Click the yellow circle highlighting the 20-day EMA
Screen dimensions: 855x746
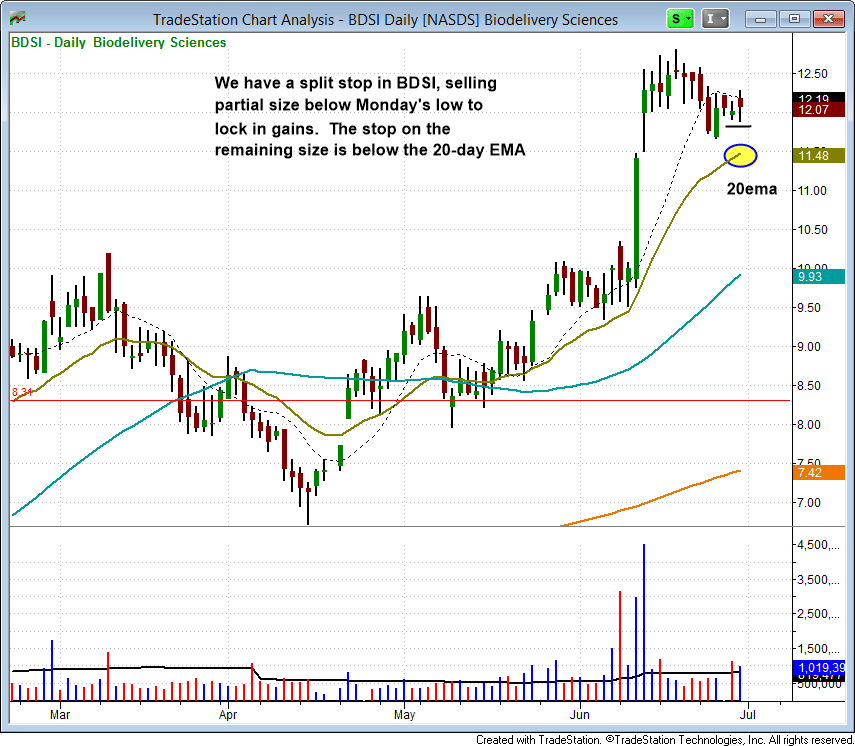pos(740,155)
